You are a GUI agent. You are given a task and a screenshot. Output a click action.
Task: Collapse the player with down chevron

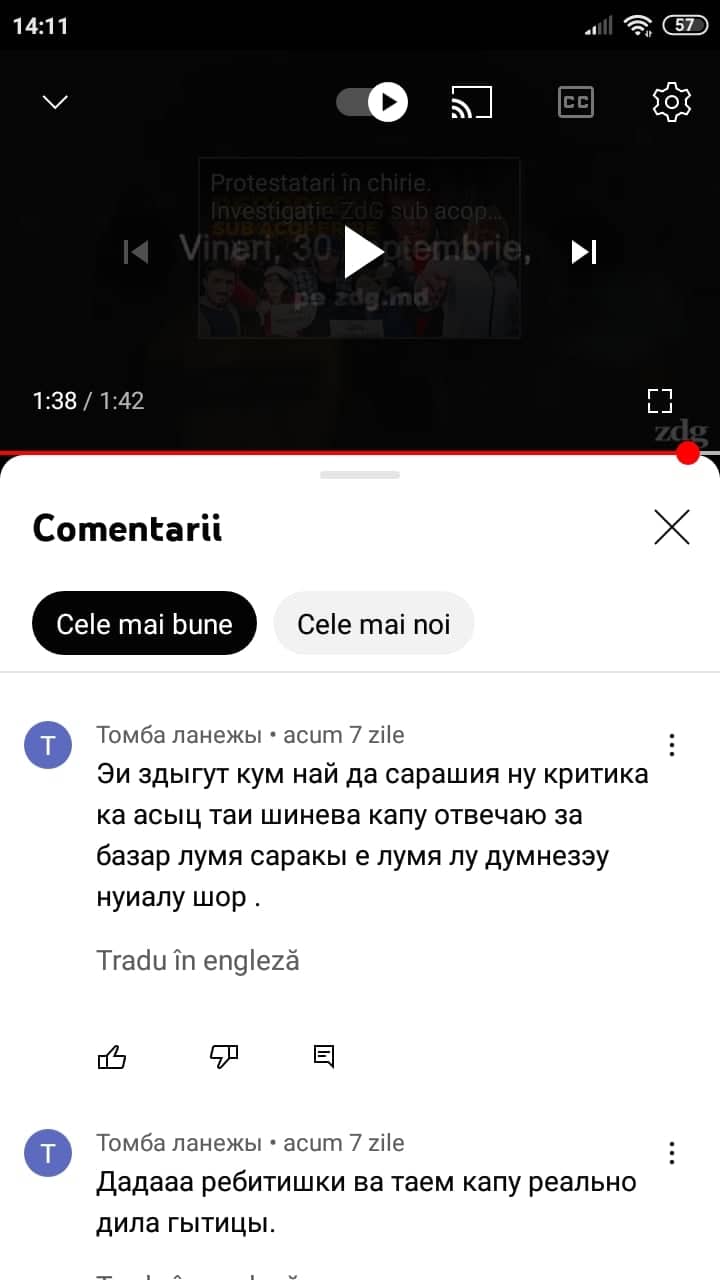55,102
